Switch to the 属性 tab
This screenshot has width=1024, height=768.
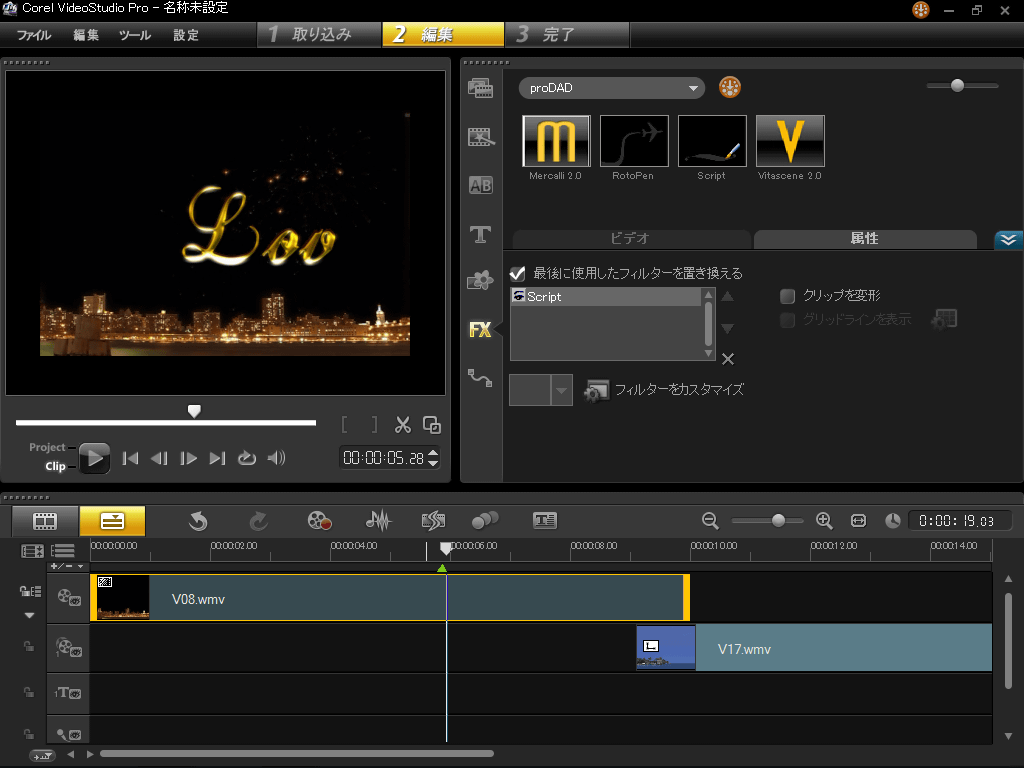pos(865,239)
